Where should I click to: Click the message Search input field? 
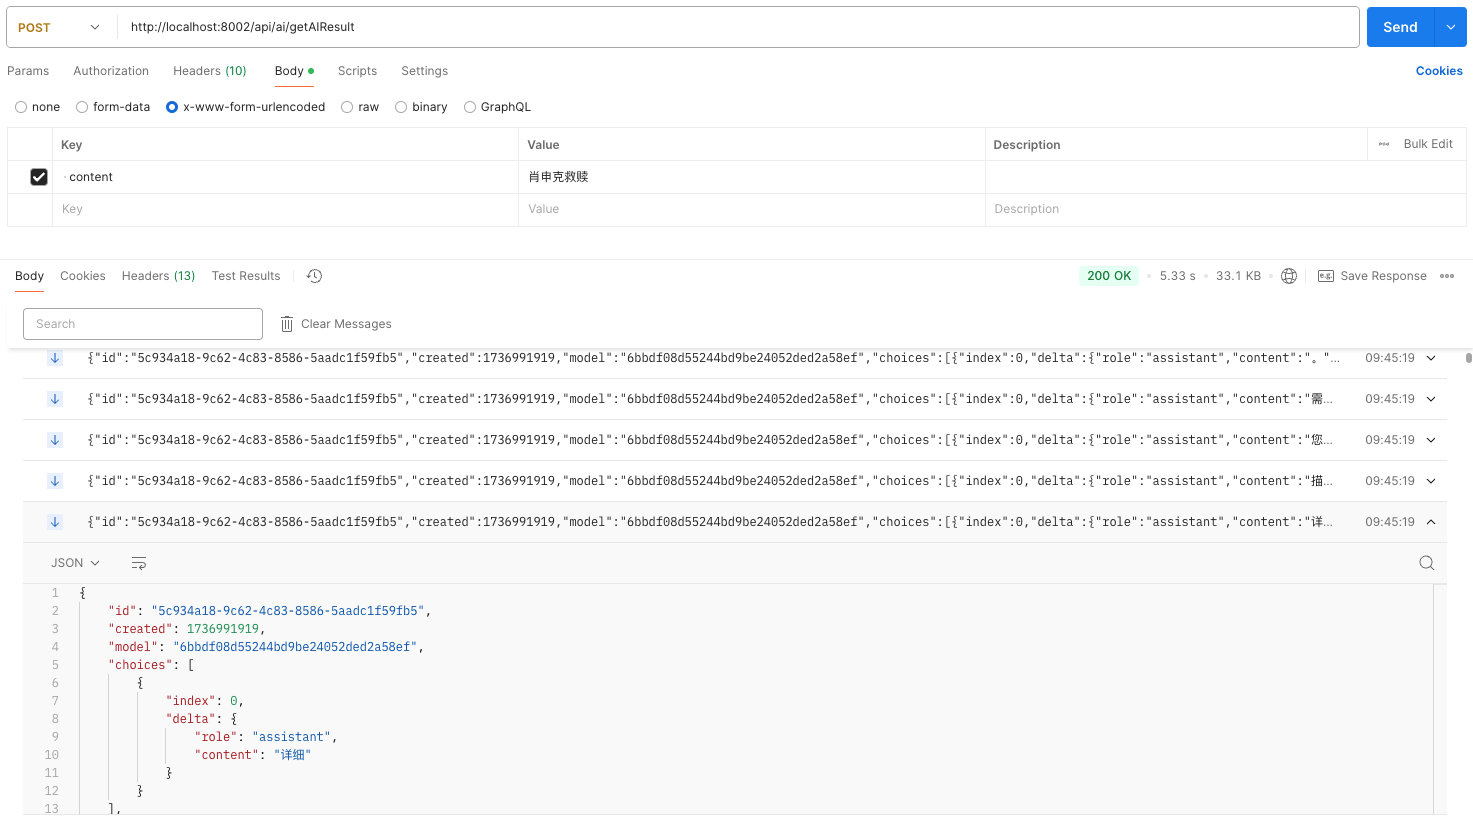143,324
